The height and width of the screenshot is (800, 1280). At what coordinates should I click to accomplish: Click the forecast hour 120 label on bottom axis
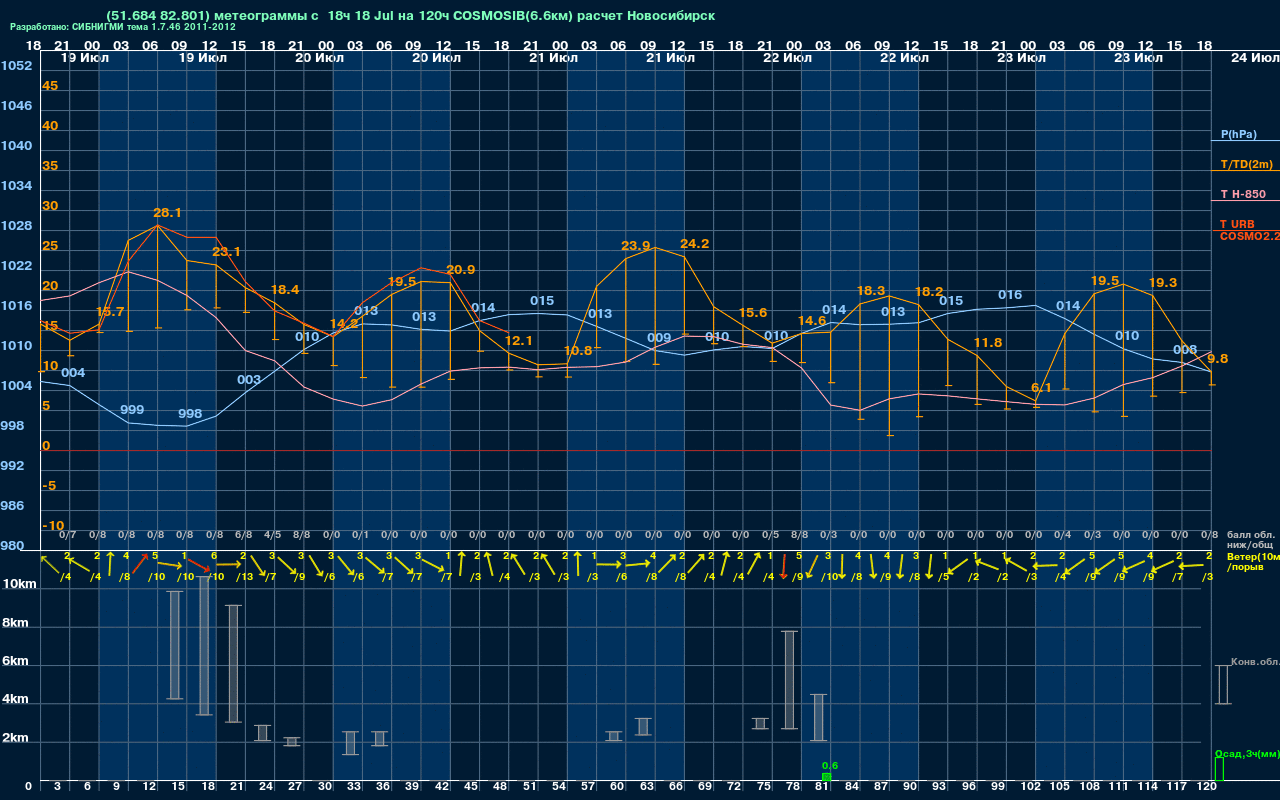click(x=1207, y=787)
